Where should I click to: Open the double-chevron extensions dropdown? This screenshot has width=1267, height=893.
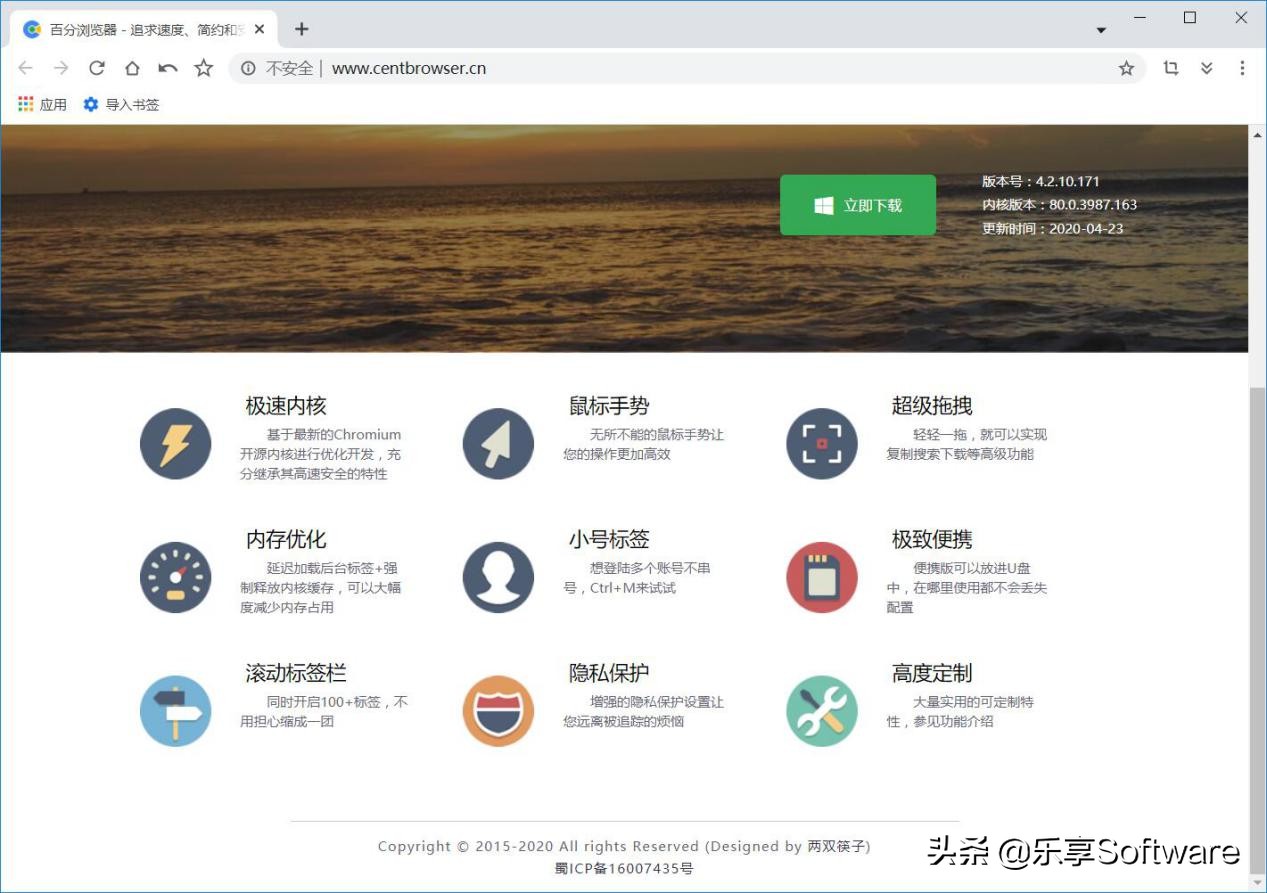[1206, 68]
